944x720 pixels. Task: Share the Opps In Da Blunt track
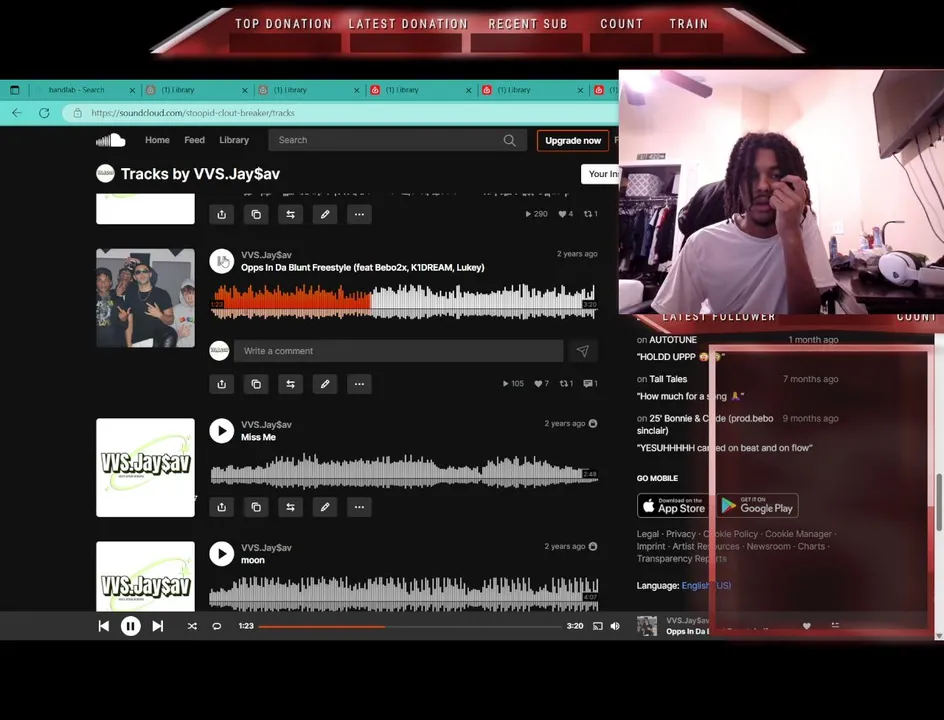tap(222, 384)
